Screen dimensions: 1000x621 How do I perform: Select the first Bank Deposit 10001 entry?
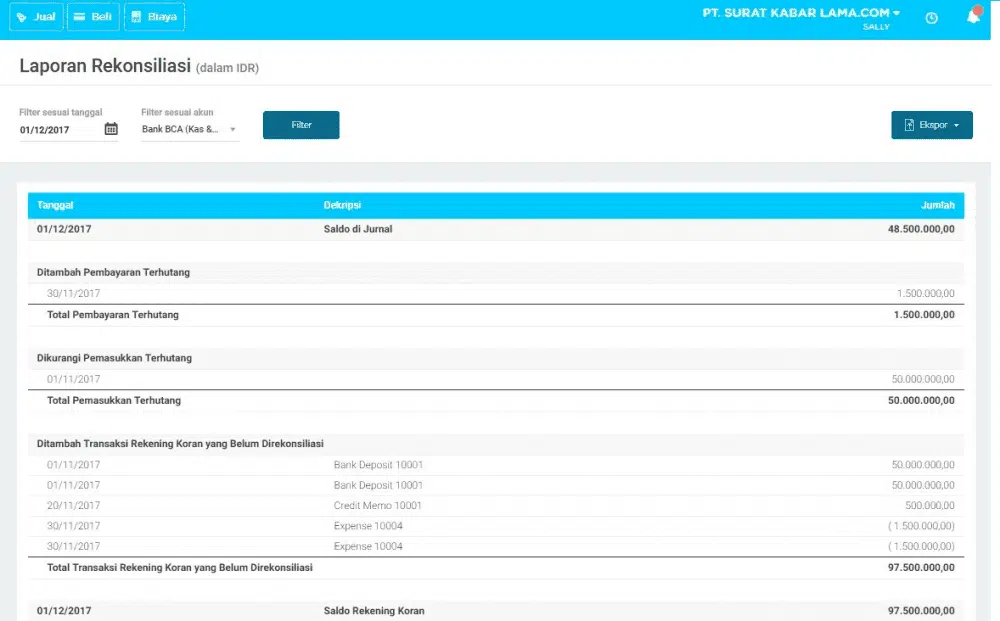click(x=378, y=465)
